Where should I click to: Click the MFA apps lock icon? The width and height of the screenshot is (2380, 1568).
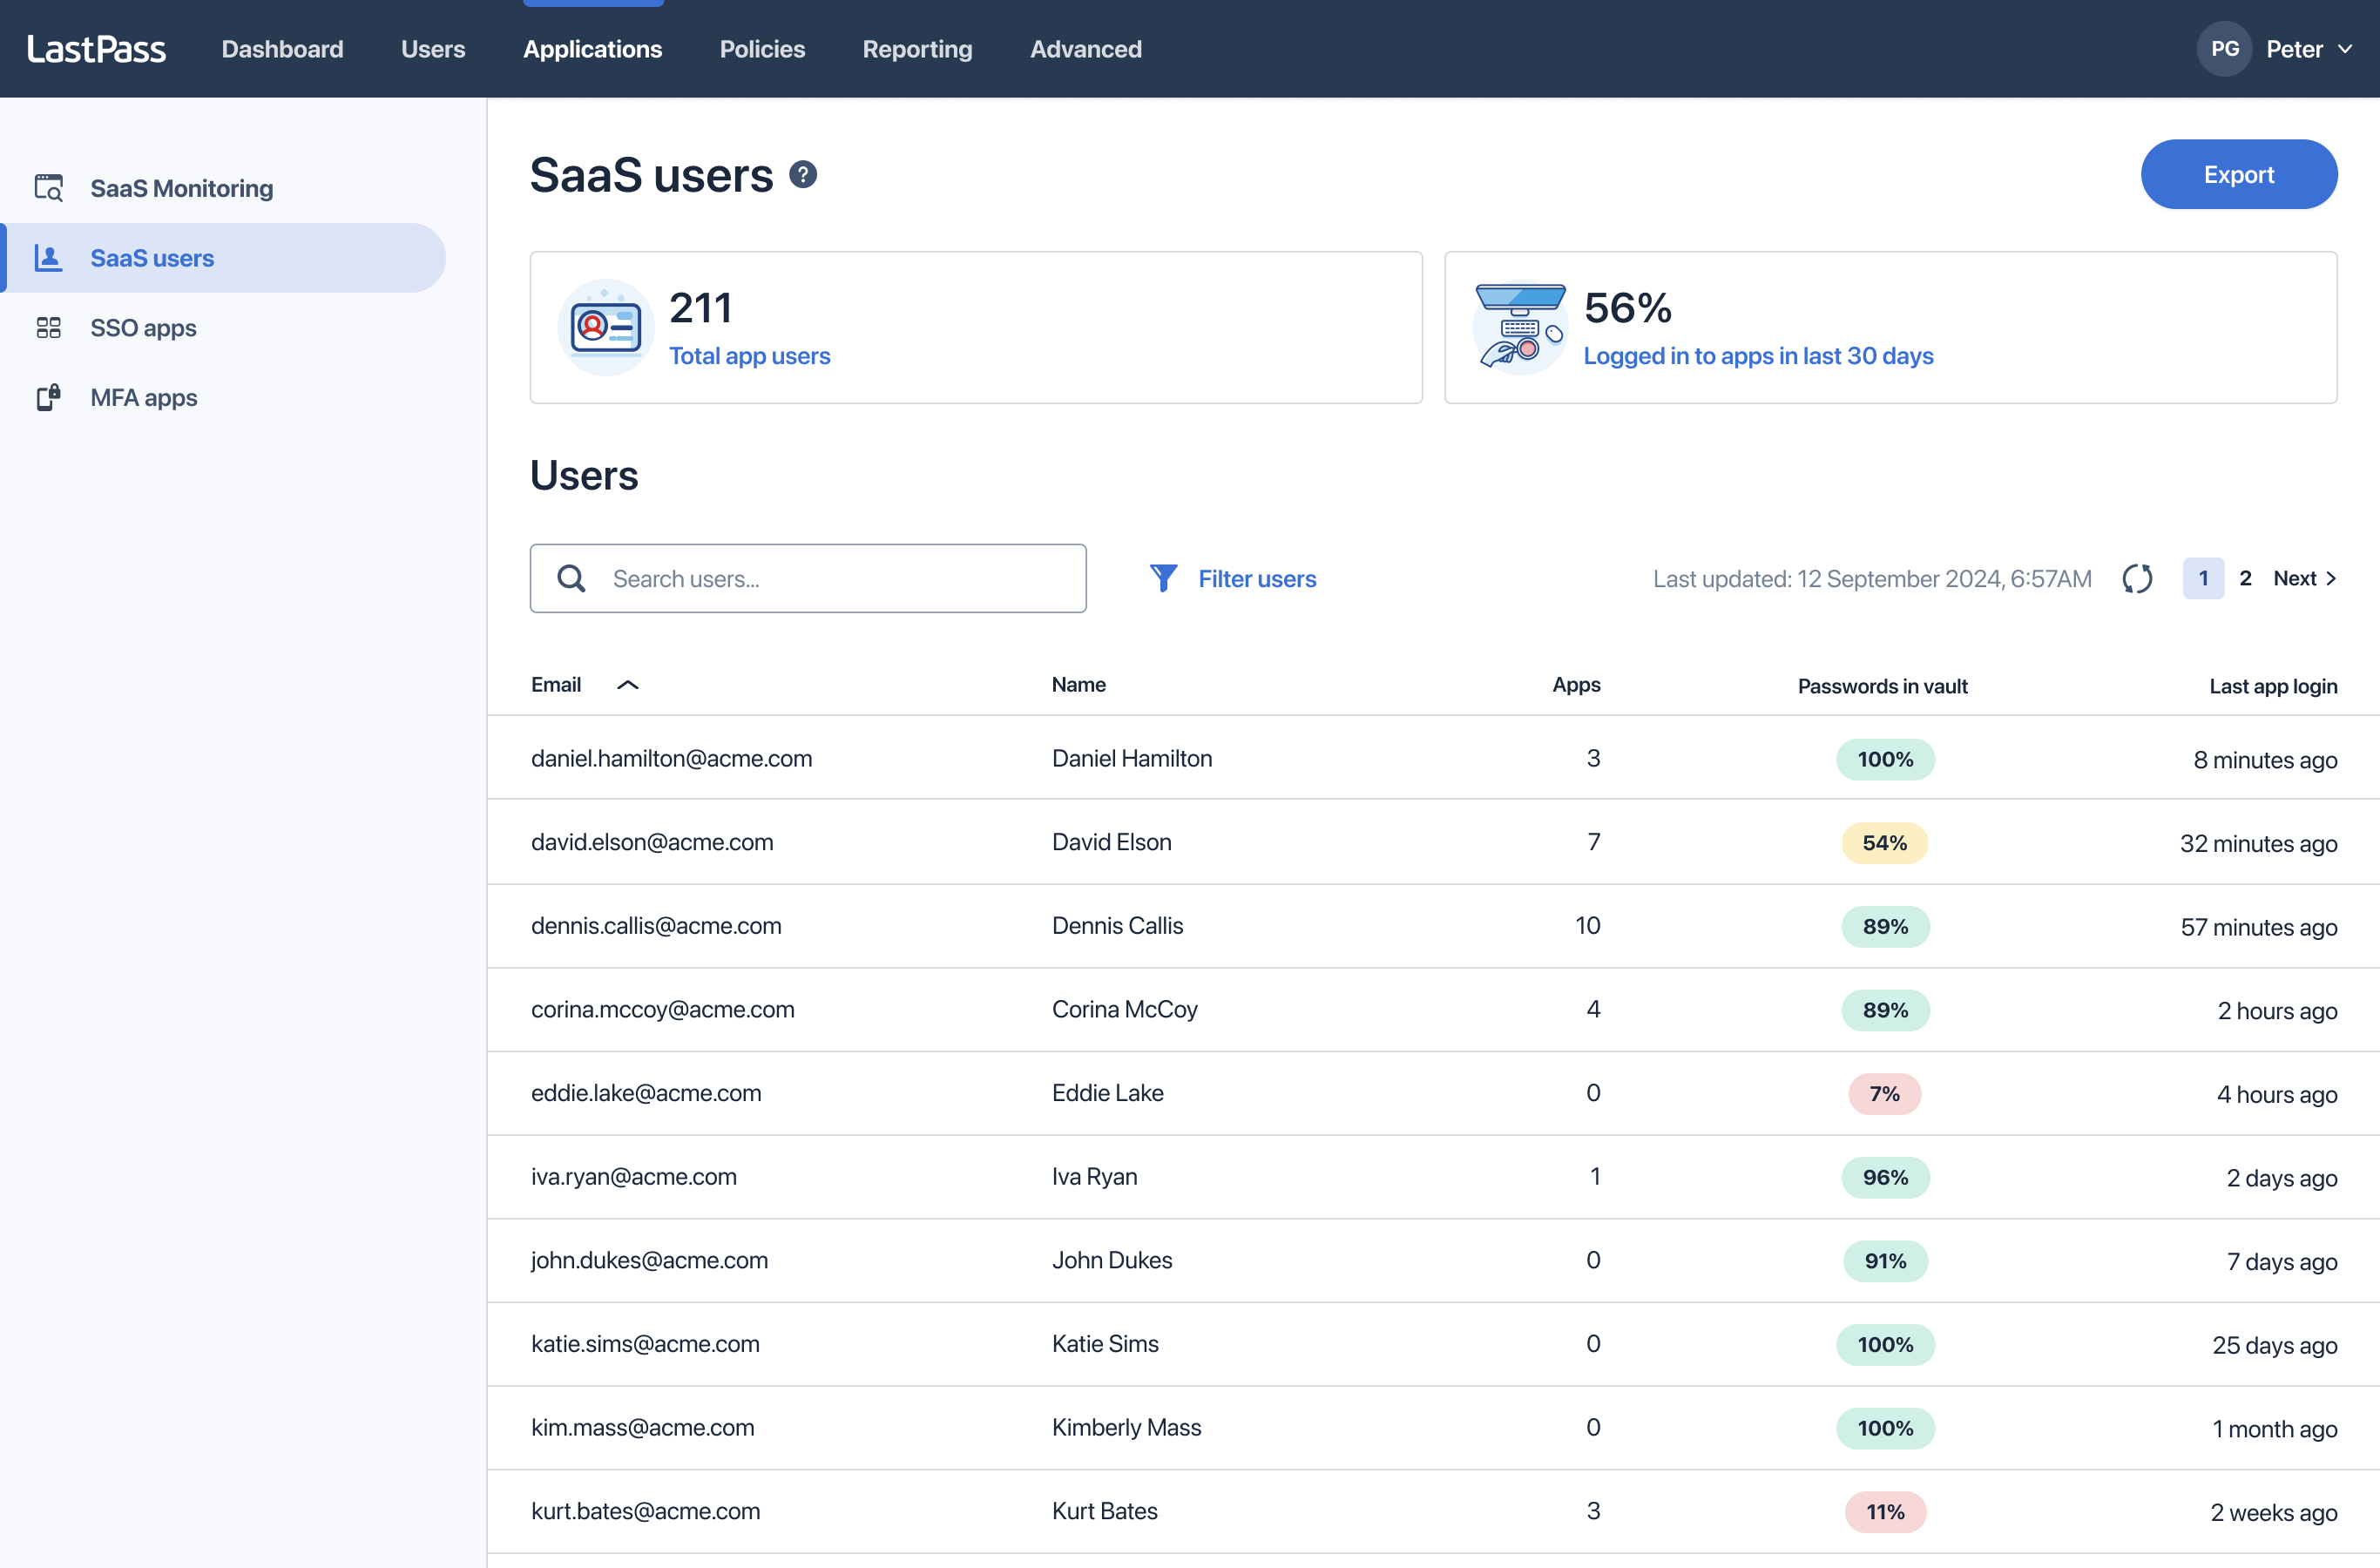[48, 398]
